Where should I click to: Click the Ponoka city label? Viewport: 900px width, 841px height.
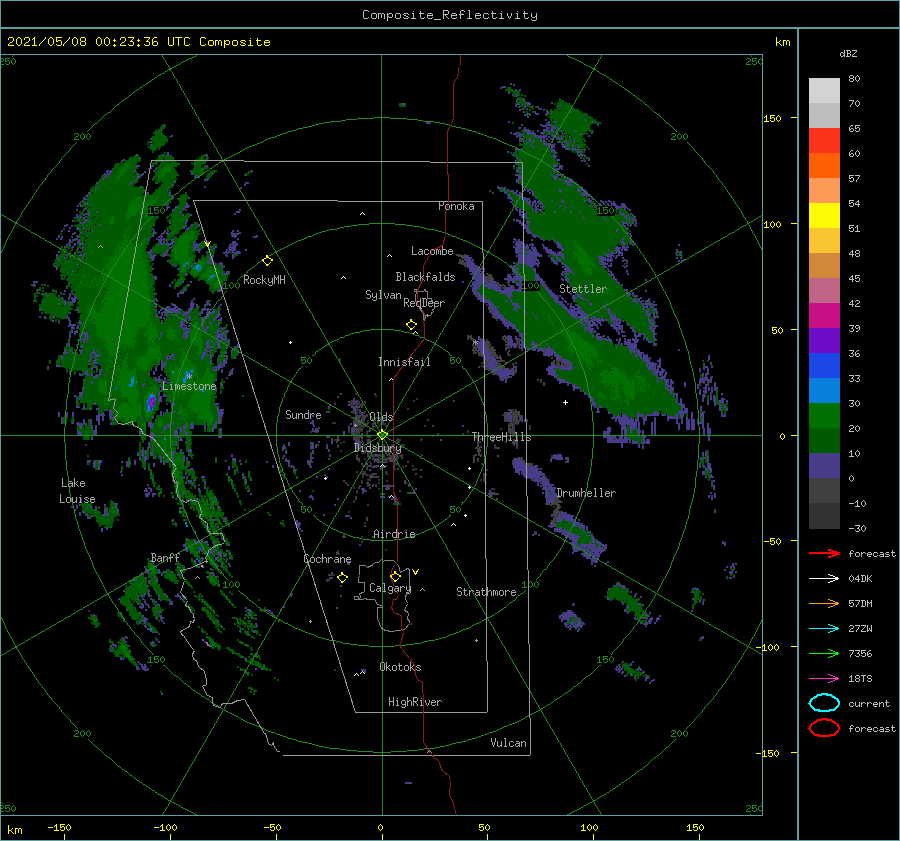(456, 206)
